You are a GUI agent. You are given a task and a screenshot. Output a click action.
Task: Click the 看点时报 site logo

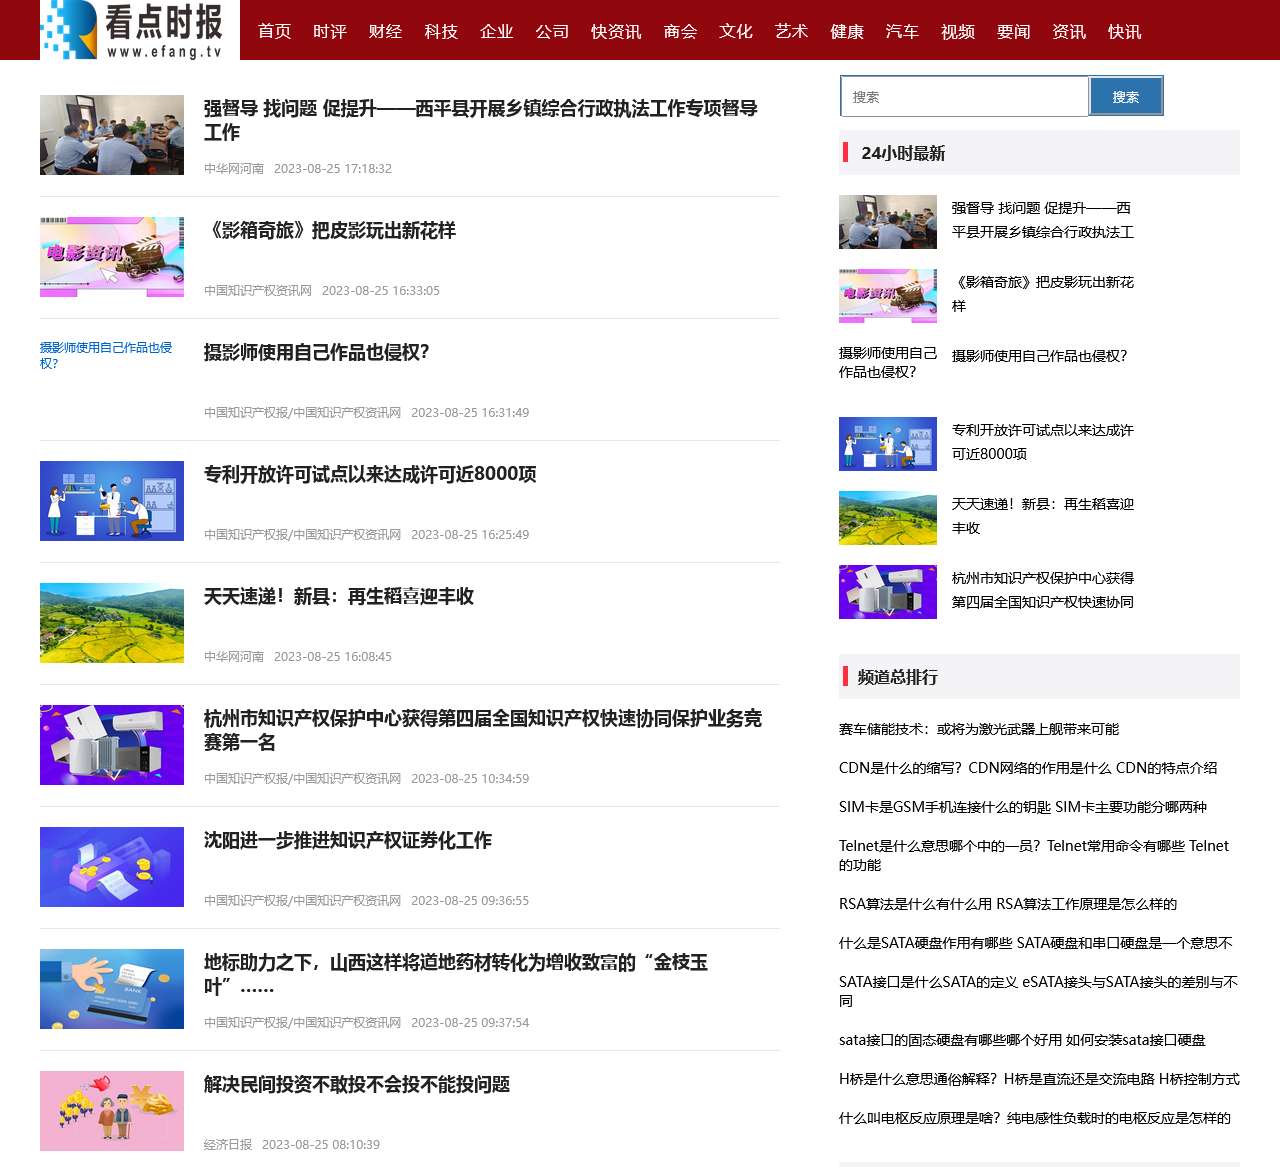click(x=140, y=30)
